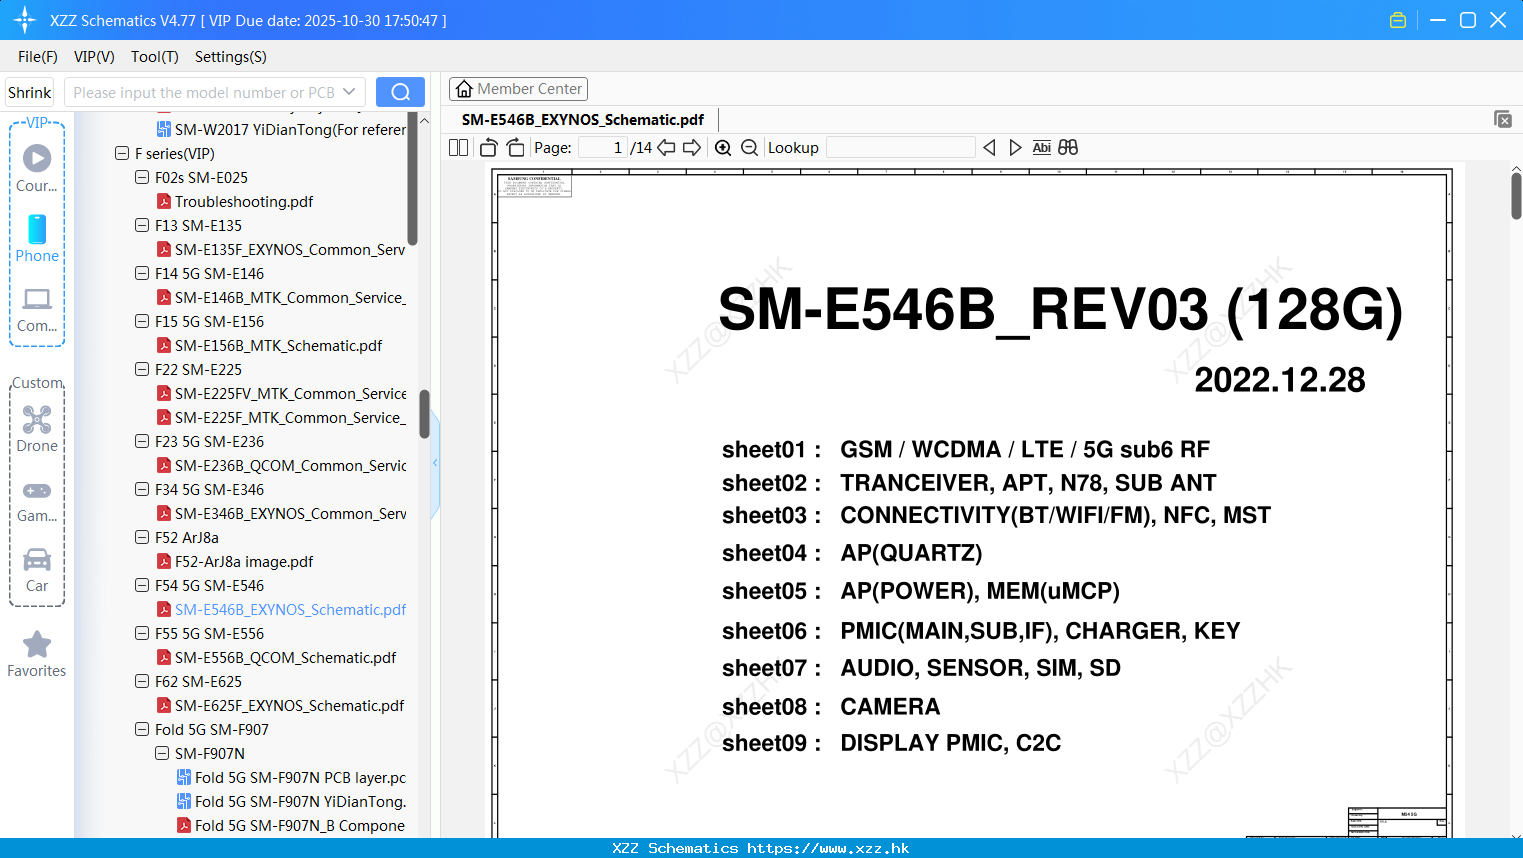The width and height of the screenshot is (1523, 858).
Task: Click the yellow toolbox icon in title bar
Action: (1398, 20)
